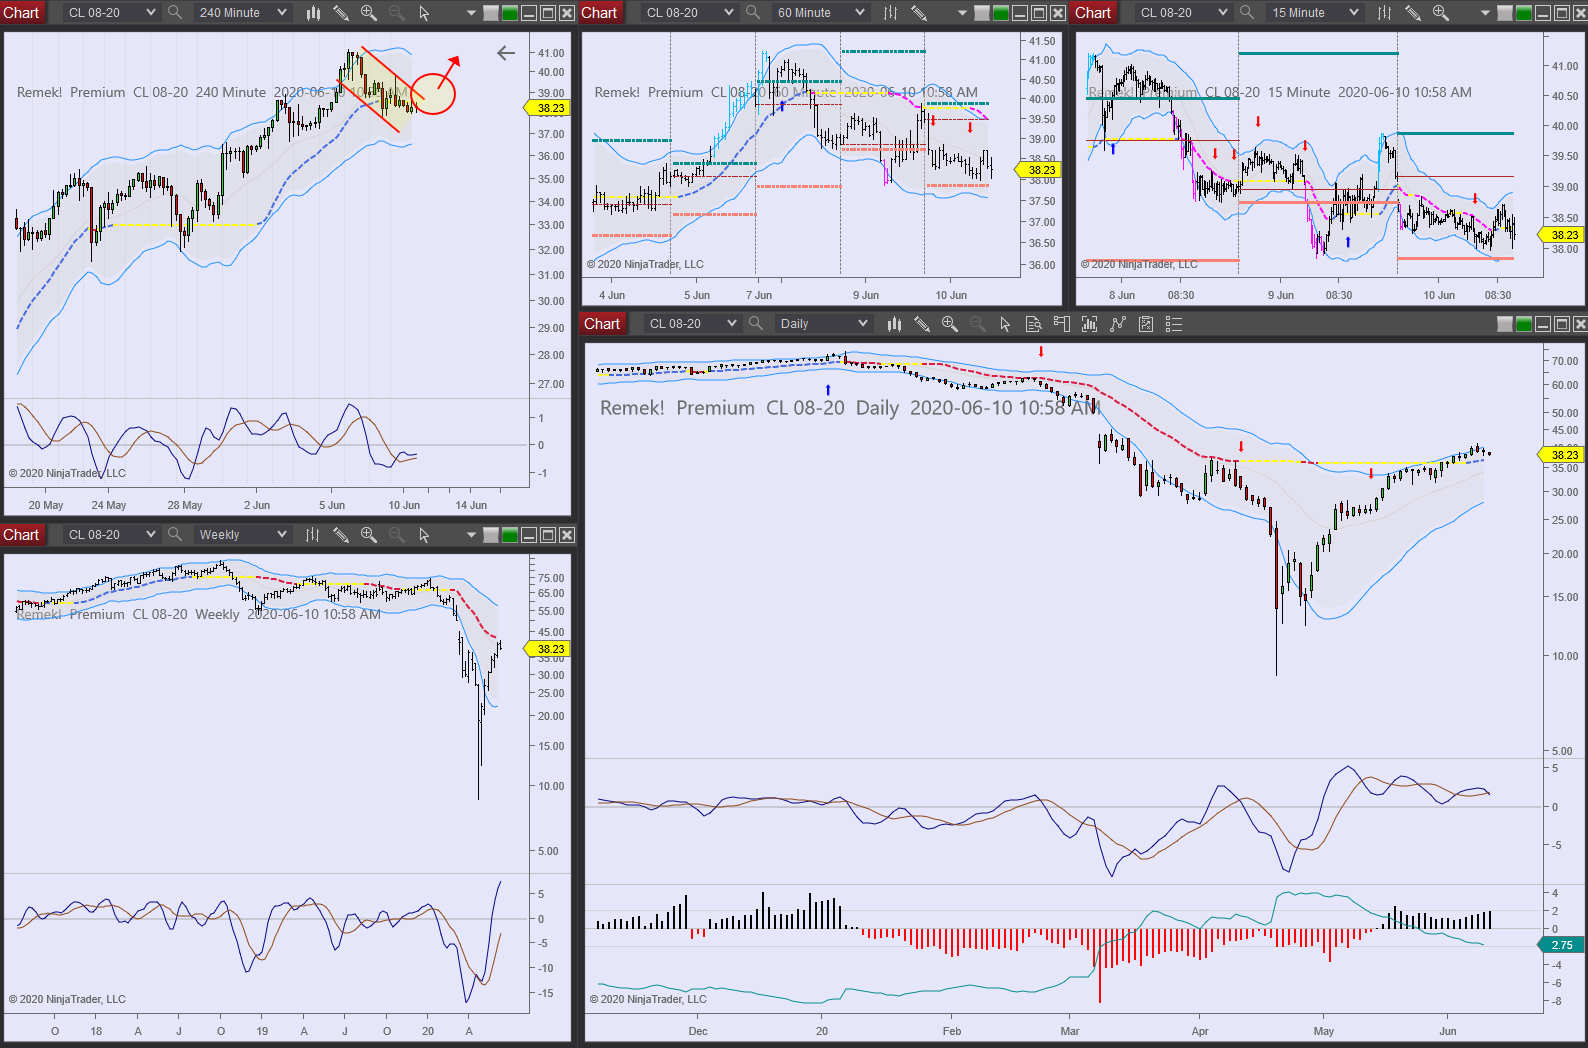Select drawing tools pencil in 60 Minute chart
The height and width of the screenshot is (1048, 1588).
[x=919, y=13]
